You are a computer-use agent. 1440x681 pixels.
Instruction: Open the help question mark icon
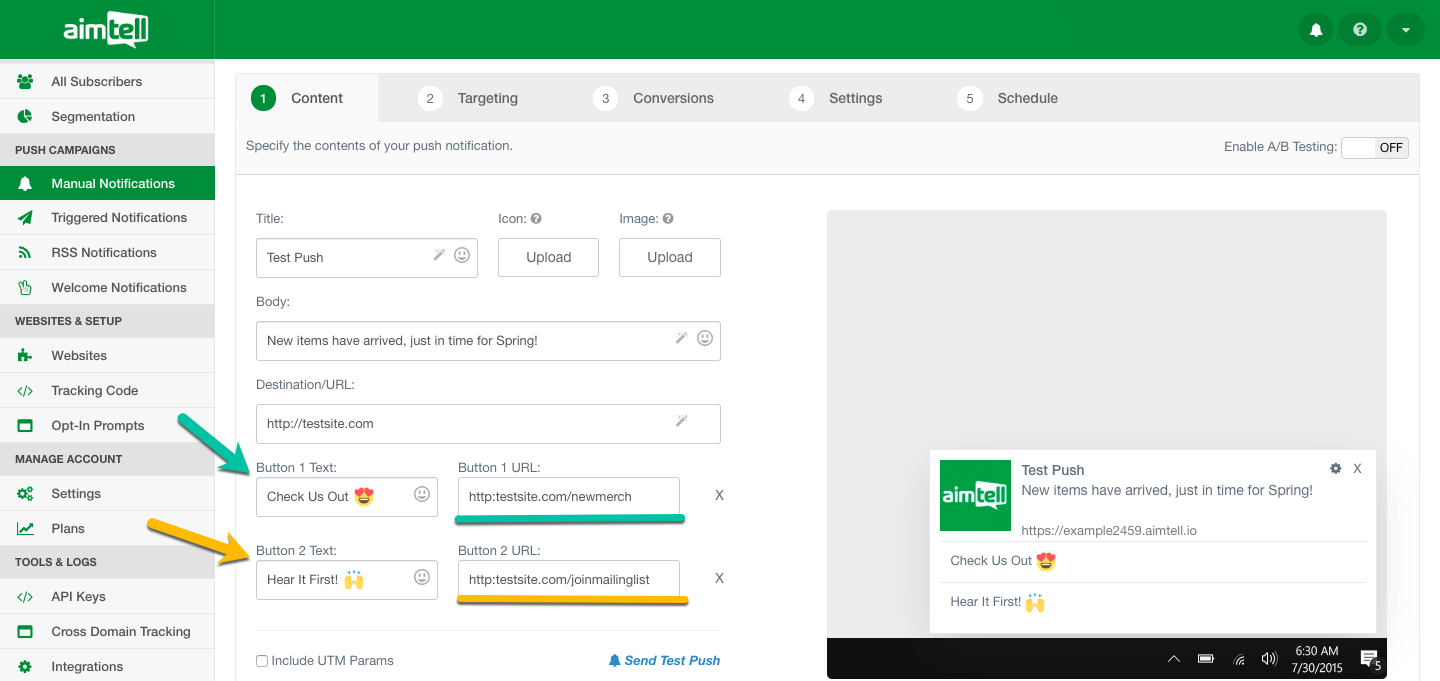1360,30
